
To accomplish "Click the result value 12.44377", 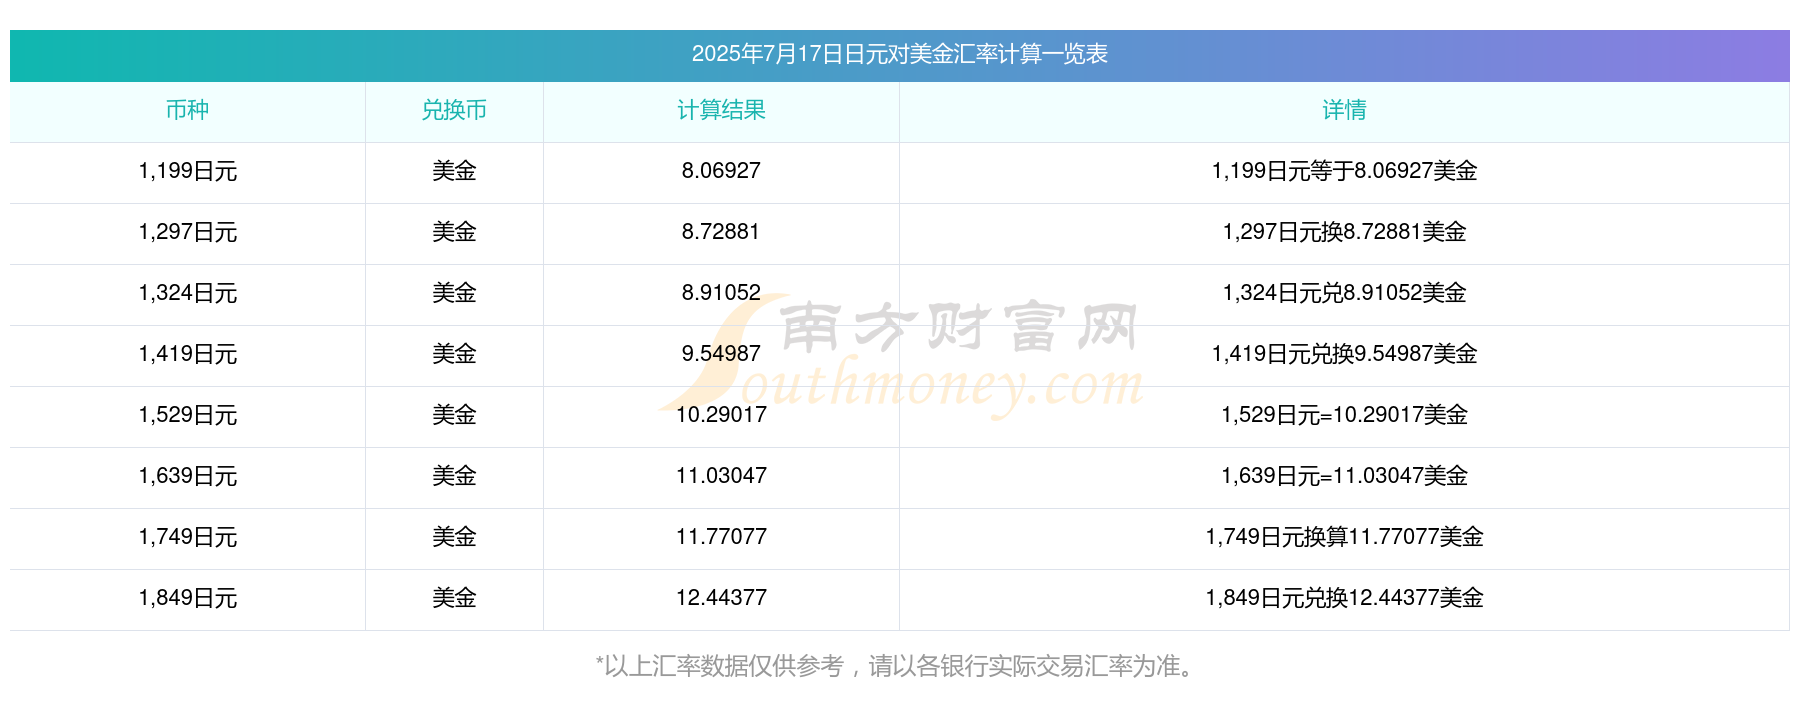I will point(721,598).
